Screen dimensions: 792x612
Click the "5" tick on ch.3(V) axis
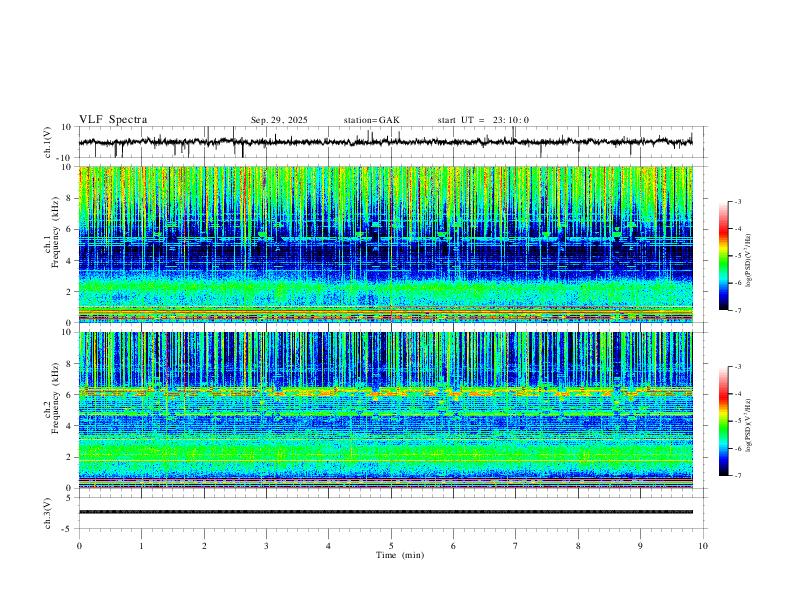point(70,498)
